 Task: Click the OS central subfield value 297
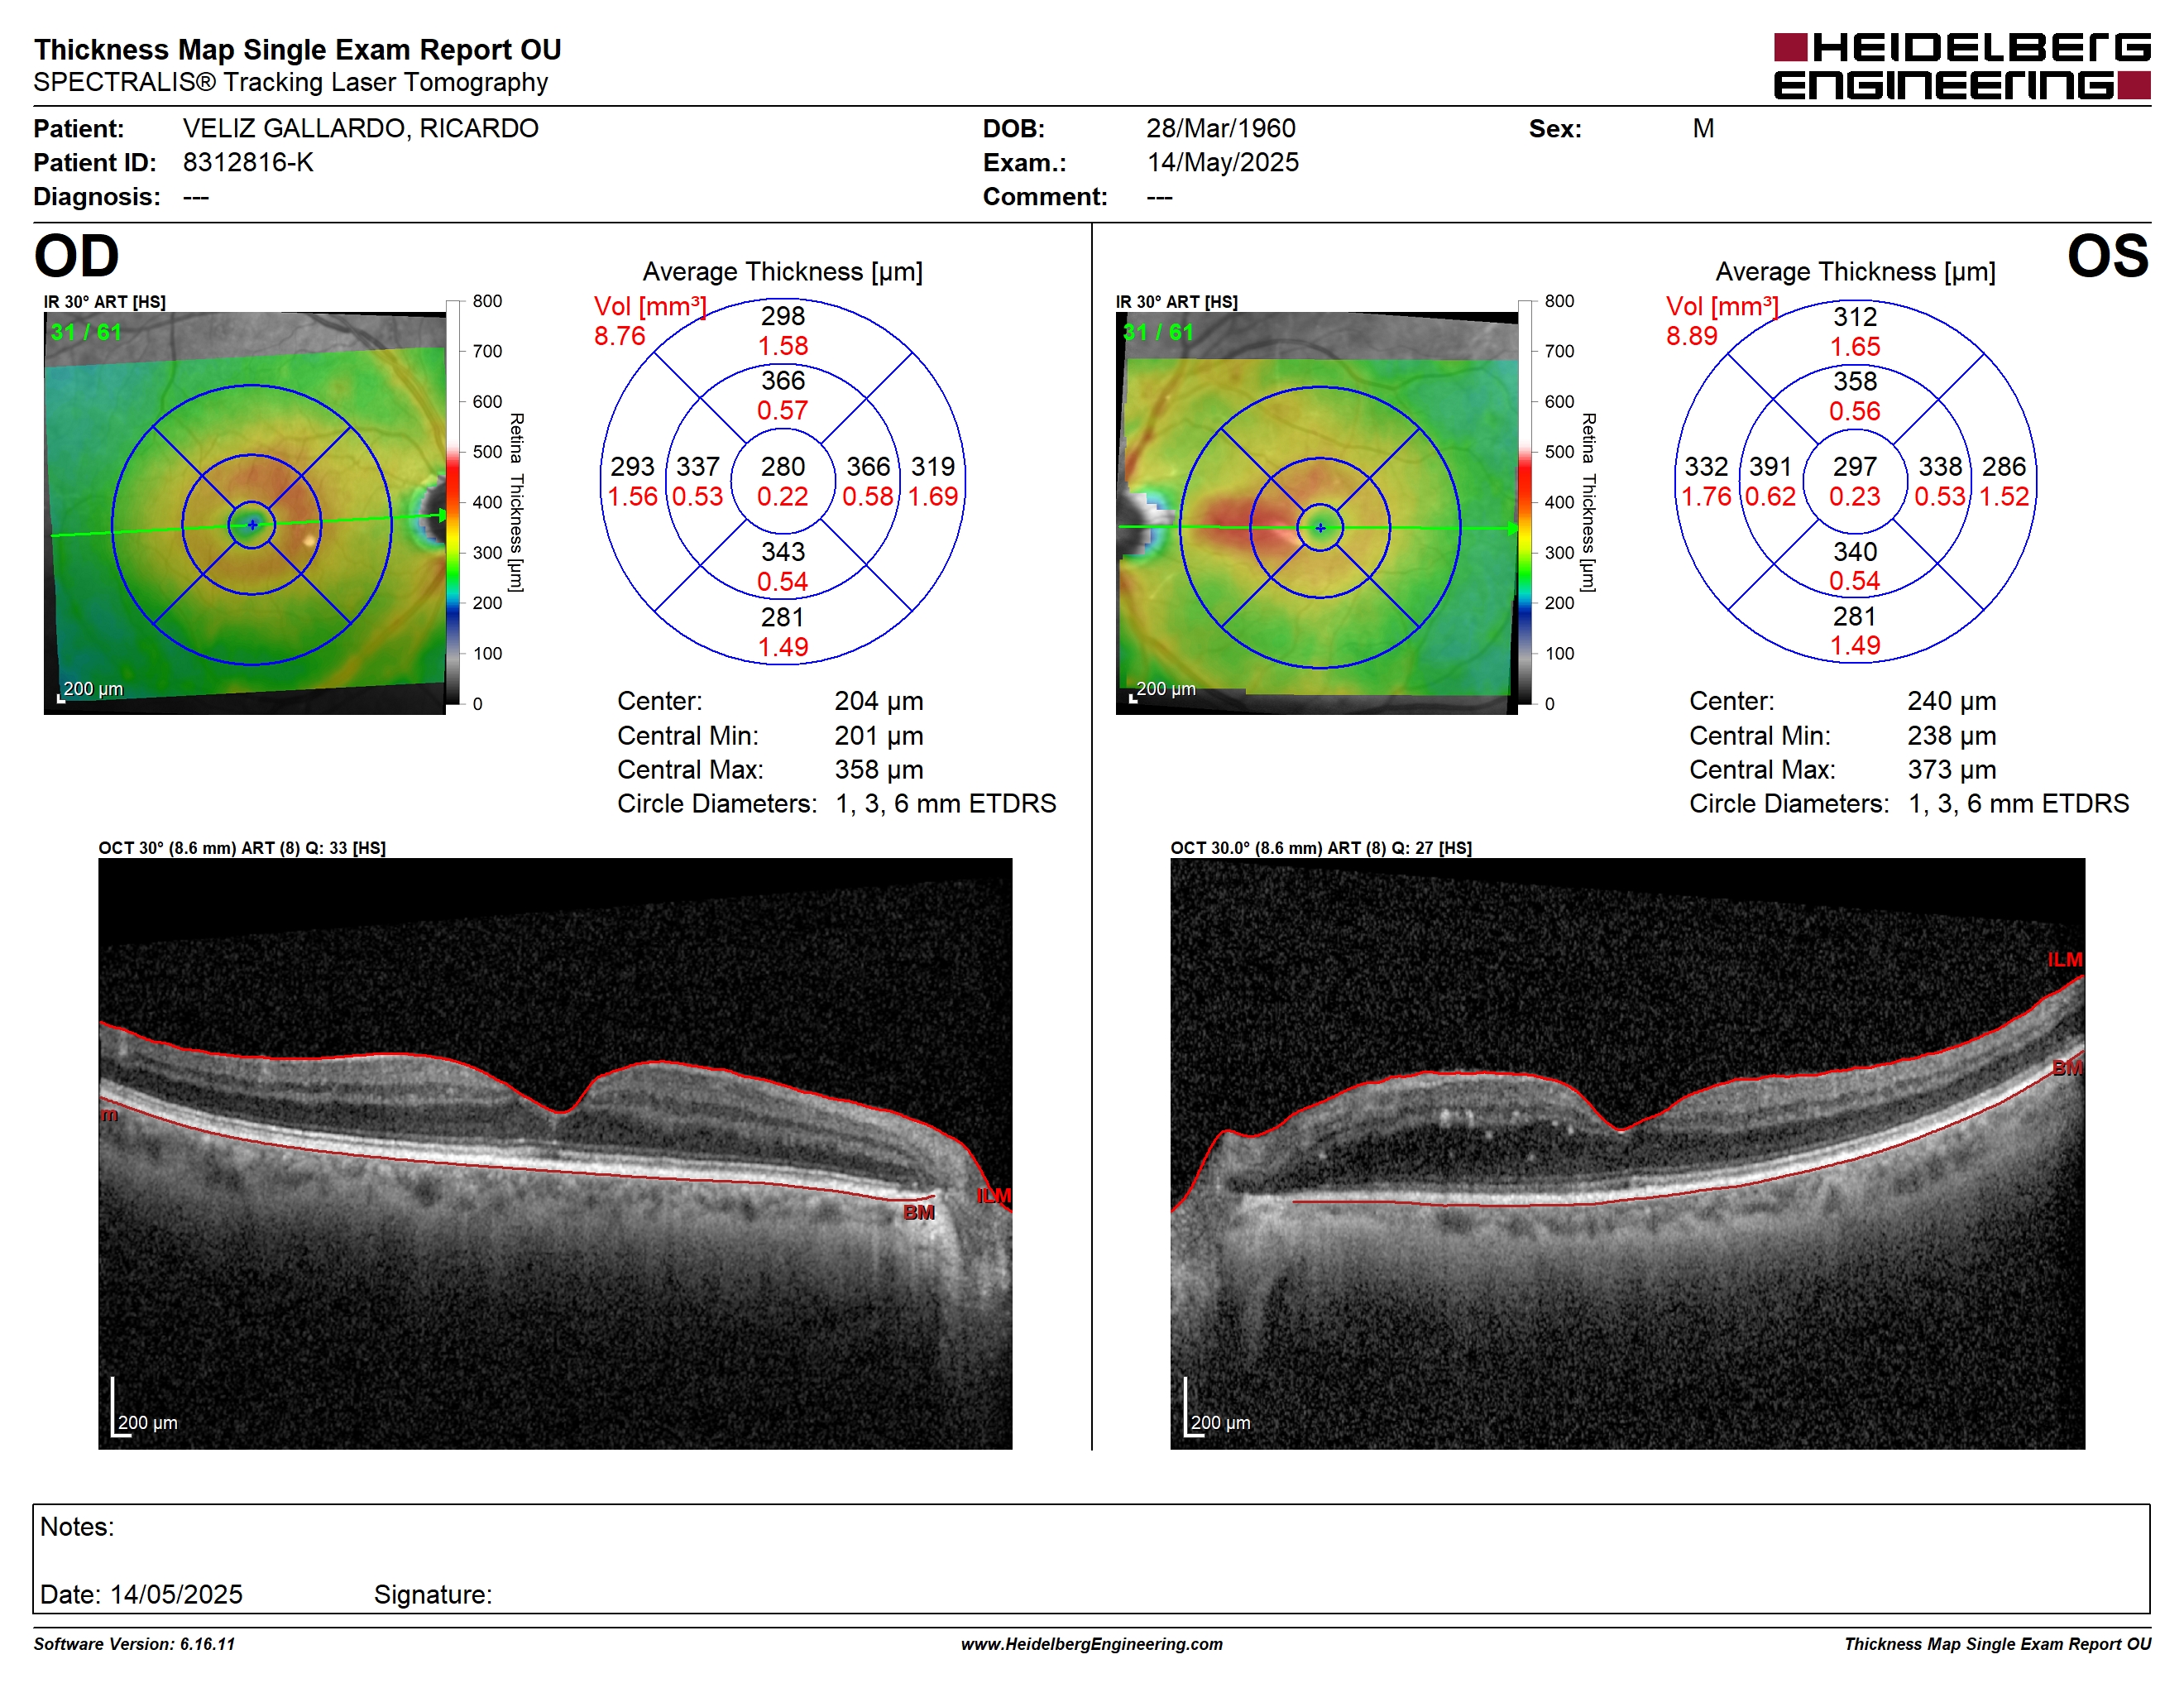coord(1855,467)
